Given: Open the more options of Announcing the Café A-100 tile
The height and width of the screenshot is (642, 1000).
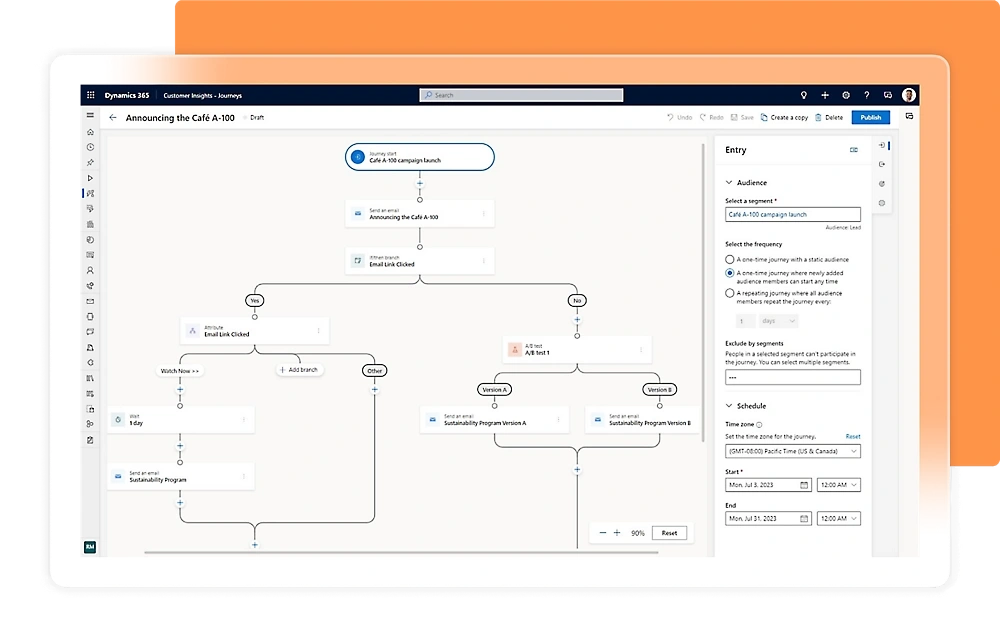Looking at the screenshot, I should tap(483, 214).
